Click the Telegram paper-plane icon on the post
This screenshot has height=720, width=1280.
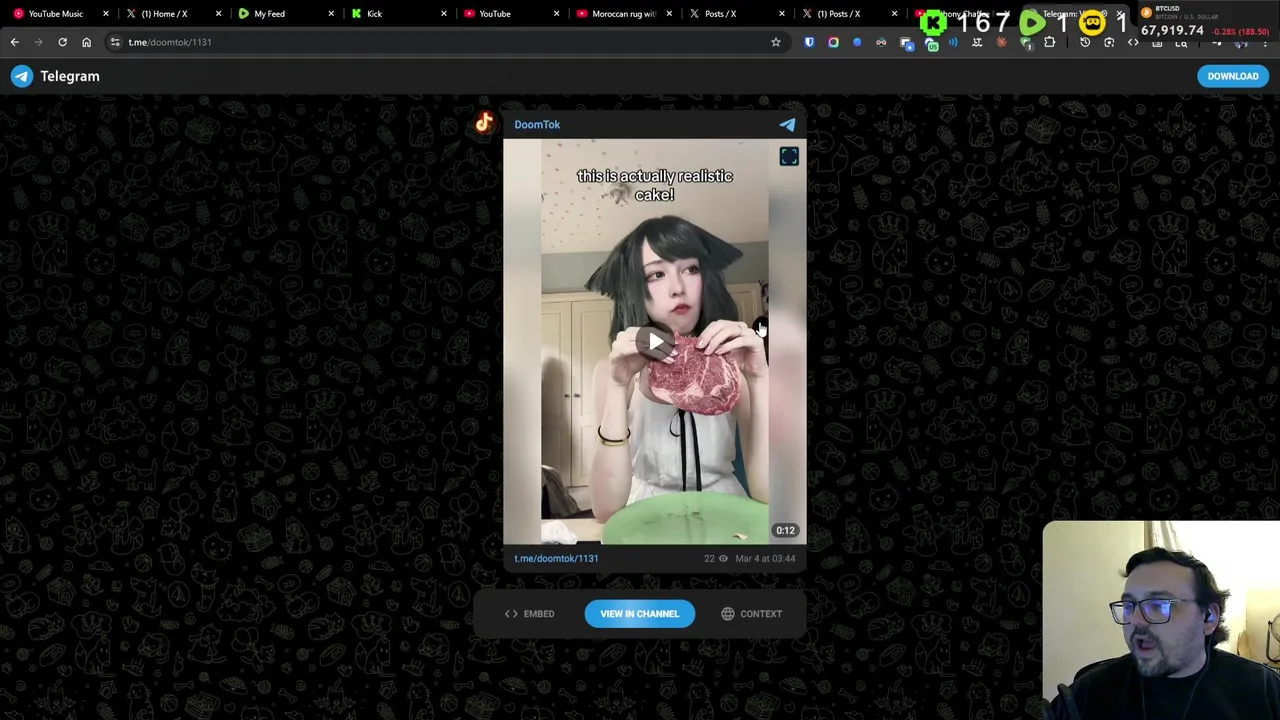(787, 124)
